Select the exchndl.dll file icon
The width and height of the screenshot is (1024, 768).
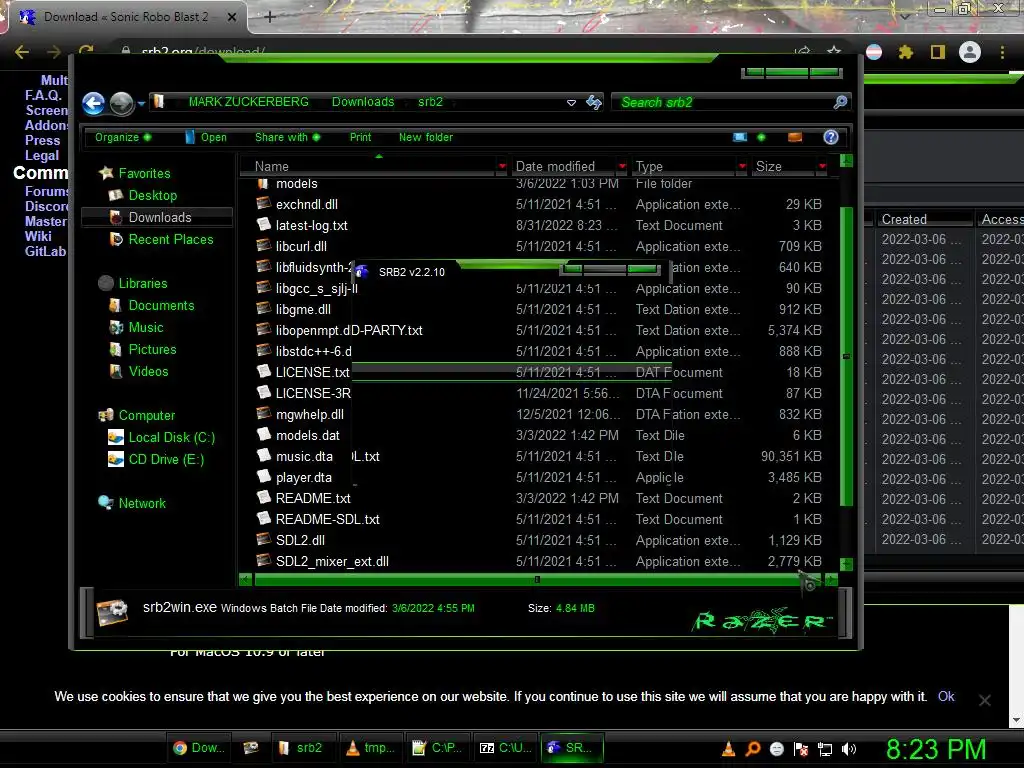click(x=264, y=204)
